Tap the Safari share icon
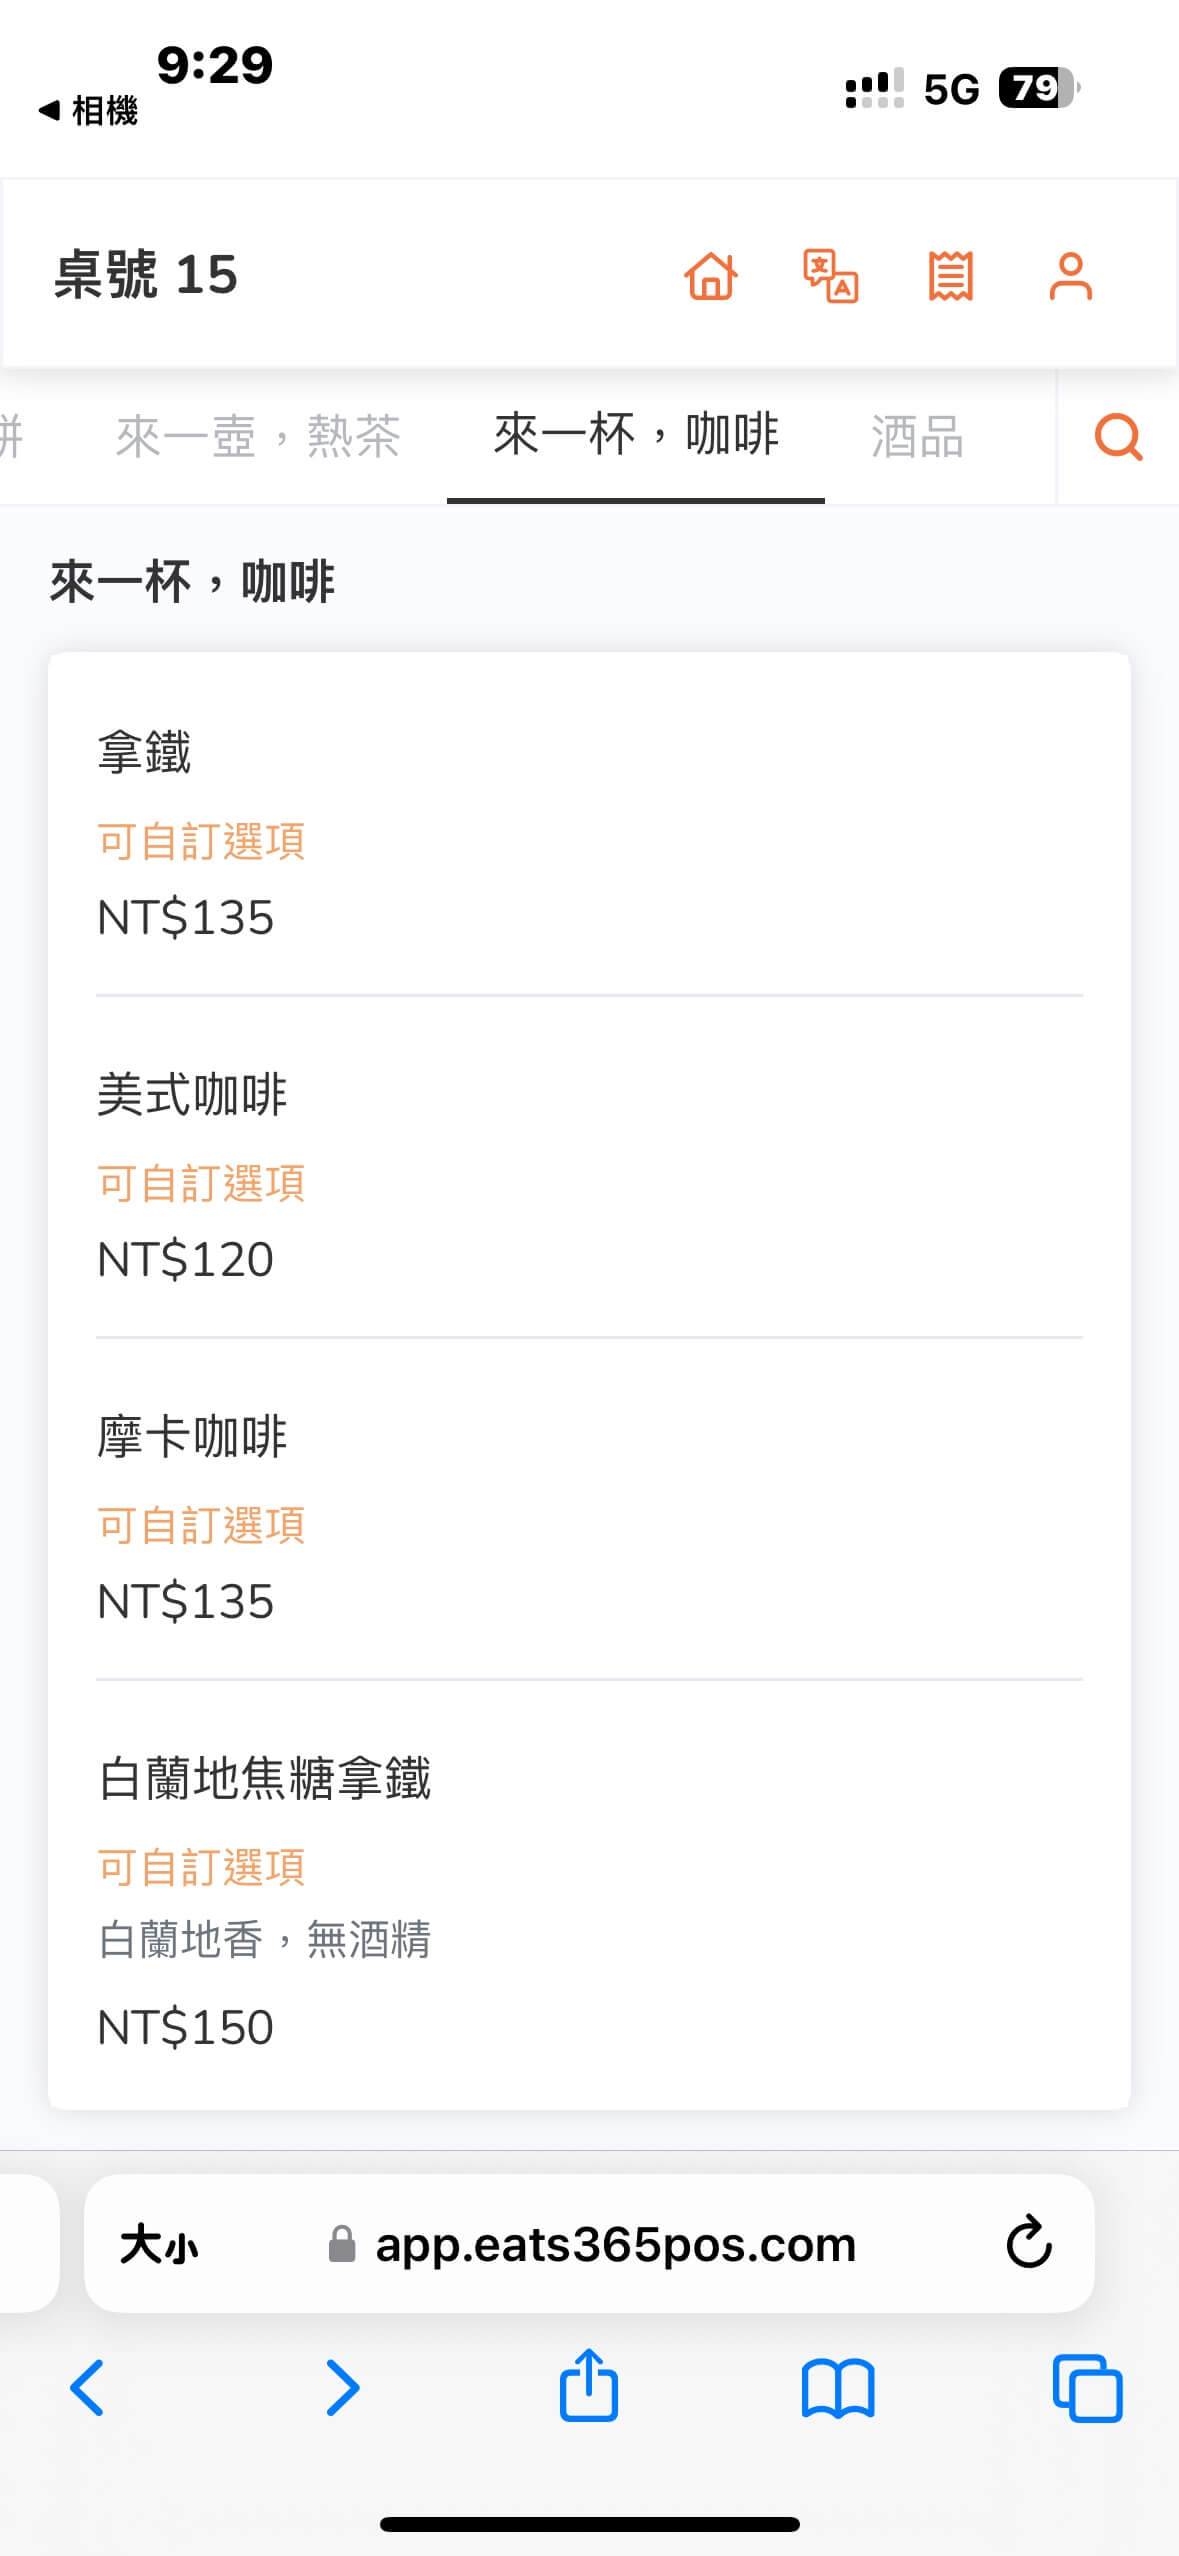This screenshot has height=2556, width=1179. pos(589,2386)
